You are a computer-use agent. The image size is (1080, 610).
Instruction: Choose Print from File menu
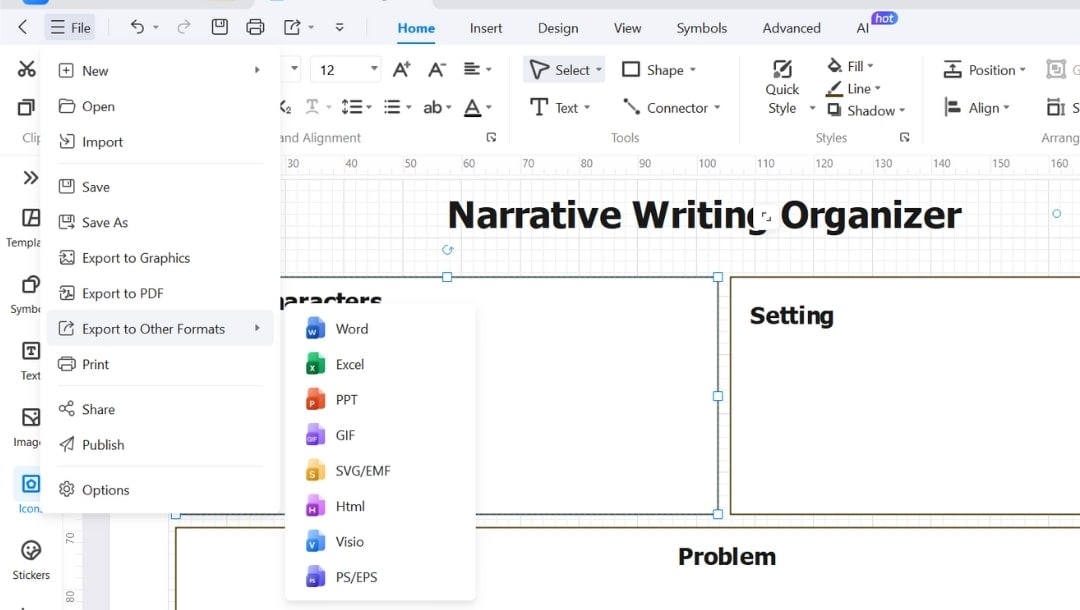click(x=160, y=364)
